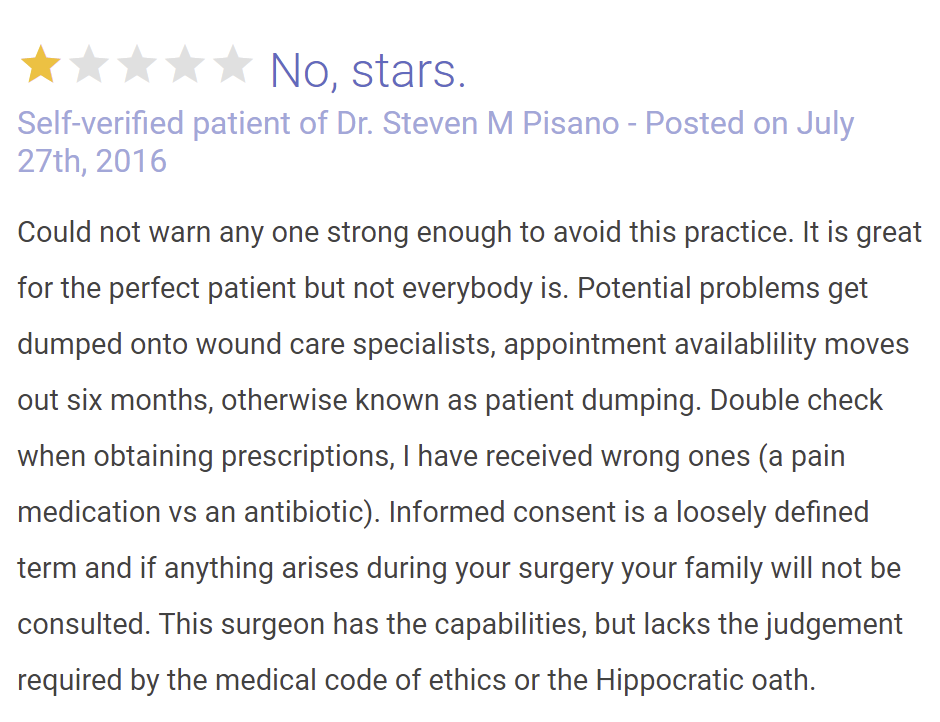Viewport: 940px width, 722px height.
Task: Click 'This surgeon has the capabilities' text
Action: coord(372,625)
